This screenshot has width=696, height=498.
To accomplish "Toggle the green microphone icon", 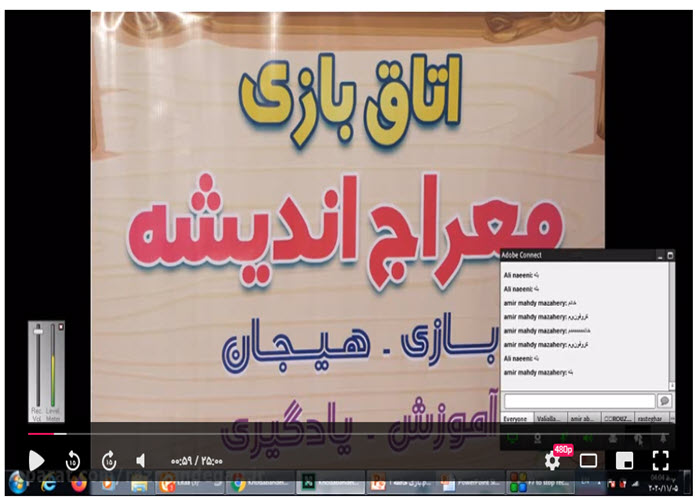I will 563,439.
